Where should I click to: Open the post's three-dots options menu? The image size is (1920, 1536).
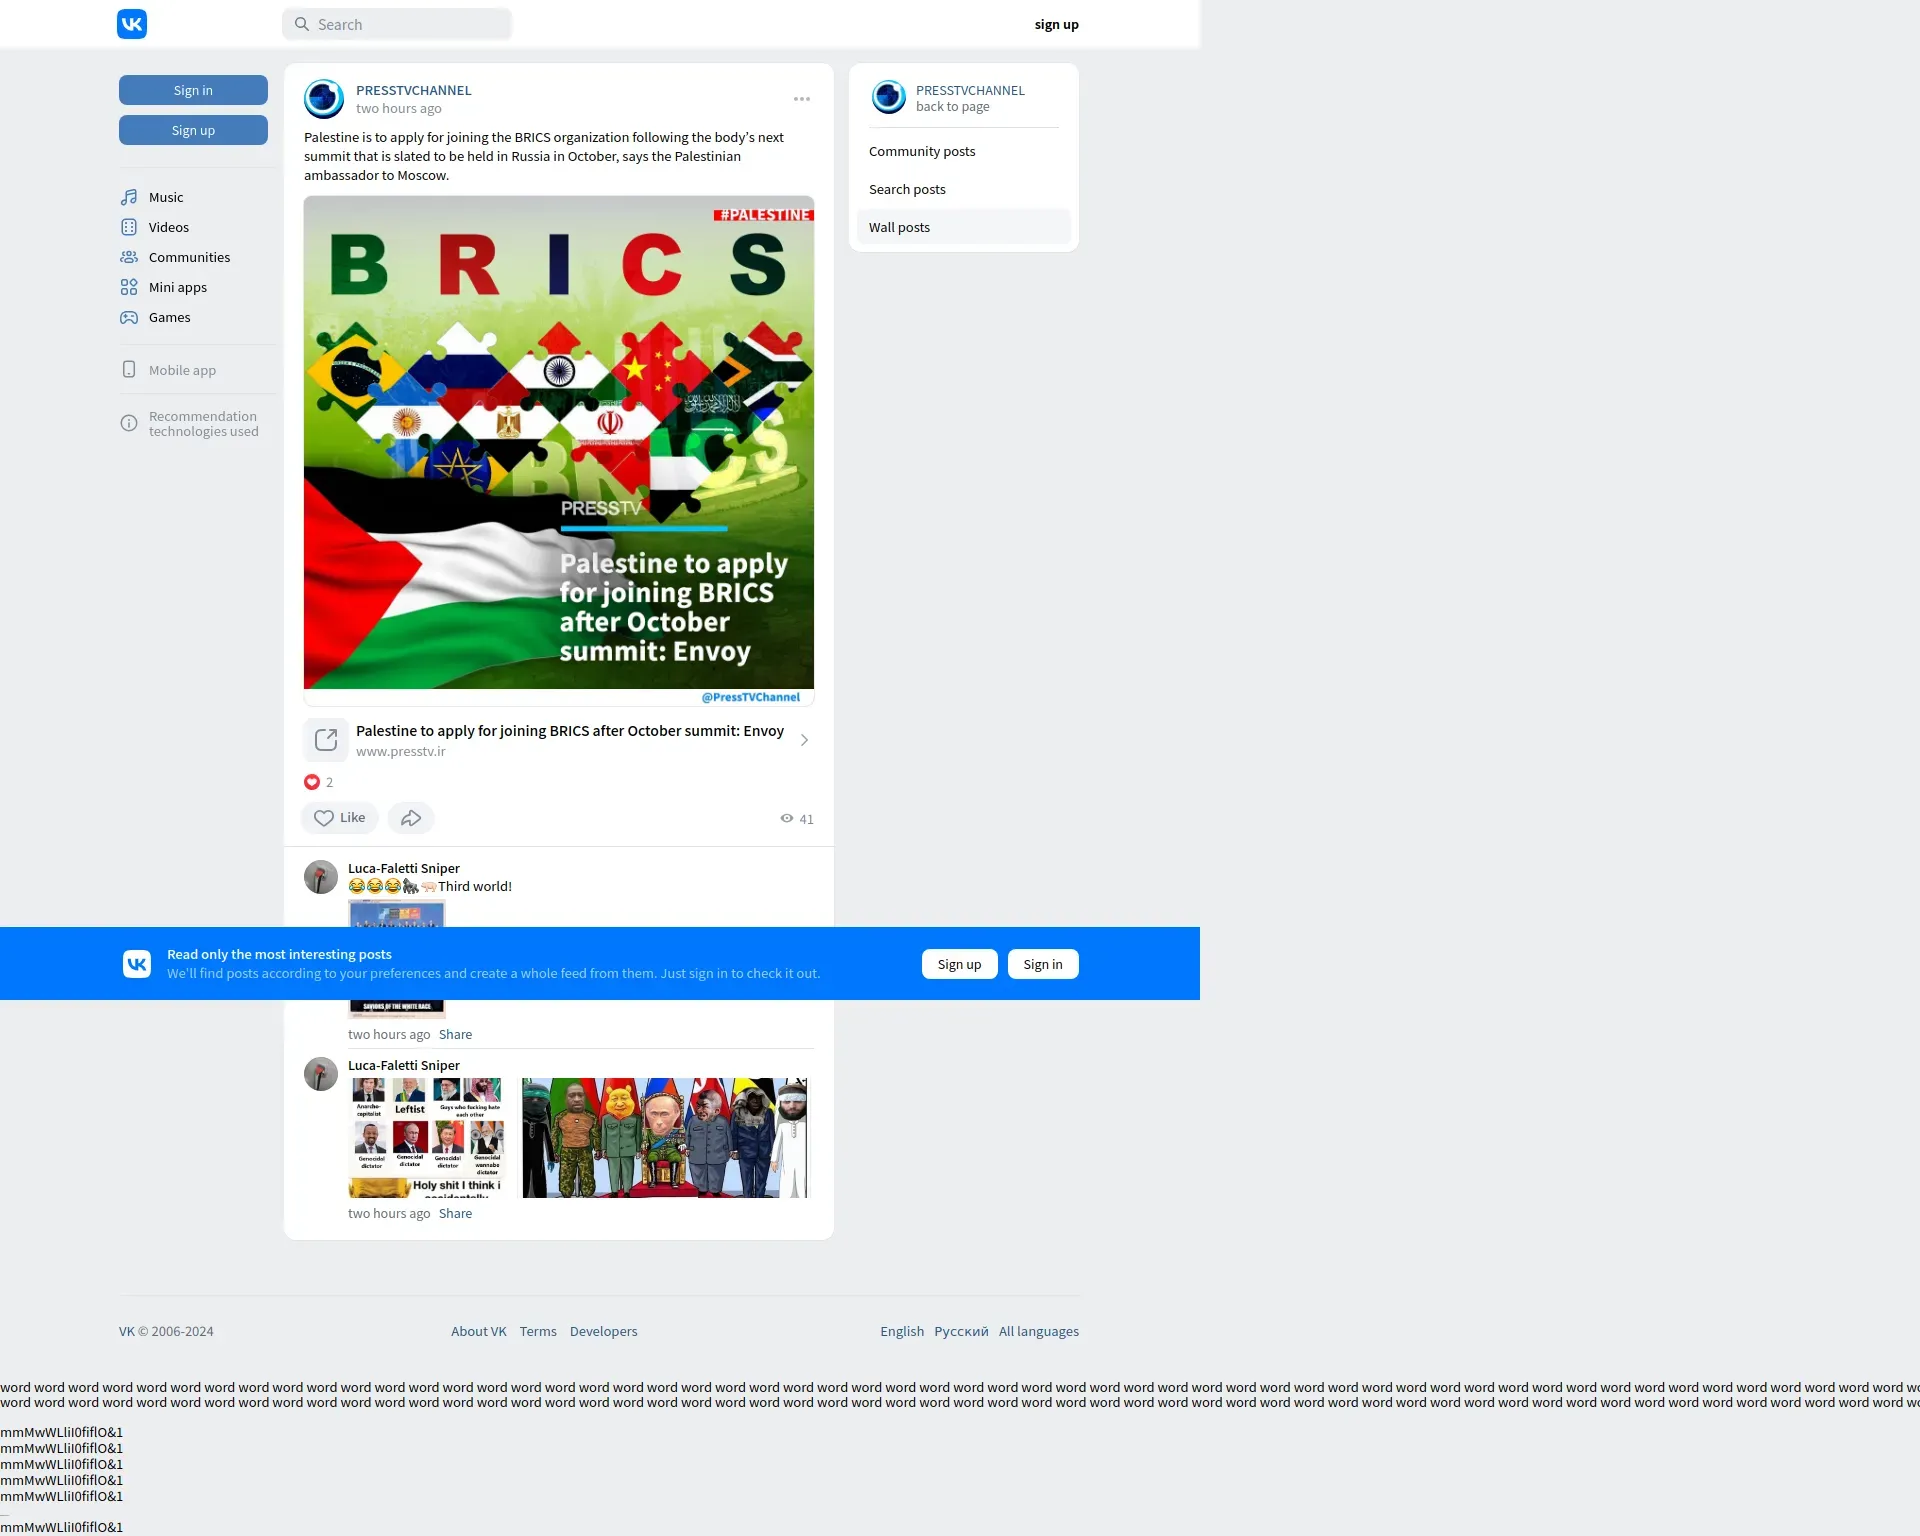click(802, 99)
